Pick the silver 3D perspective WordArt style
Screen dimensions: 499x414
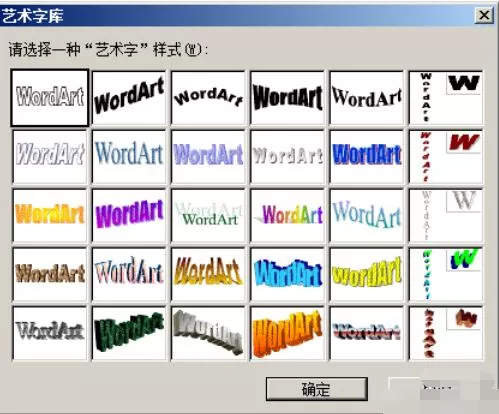[208, 333]
